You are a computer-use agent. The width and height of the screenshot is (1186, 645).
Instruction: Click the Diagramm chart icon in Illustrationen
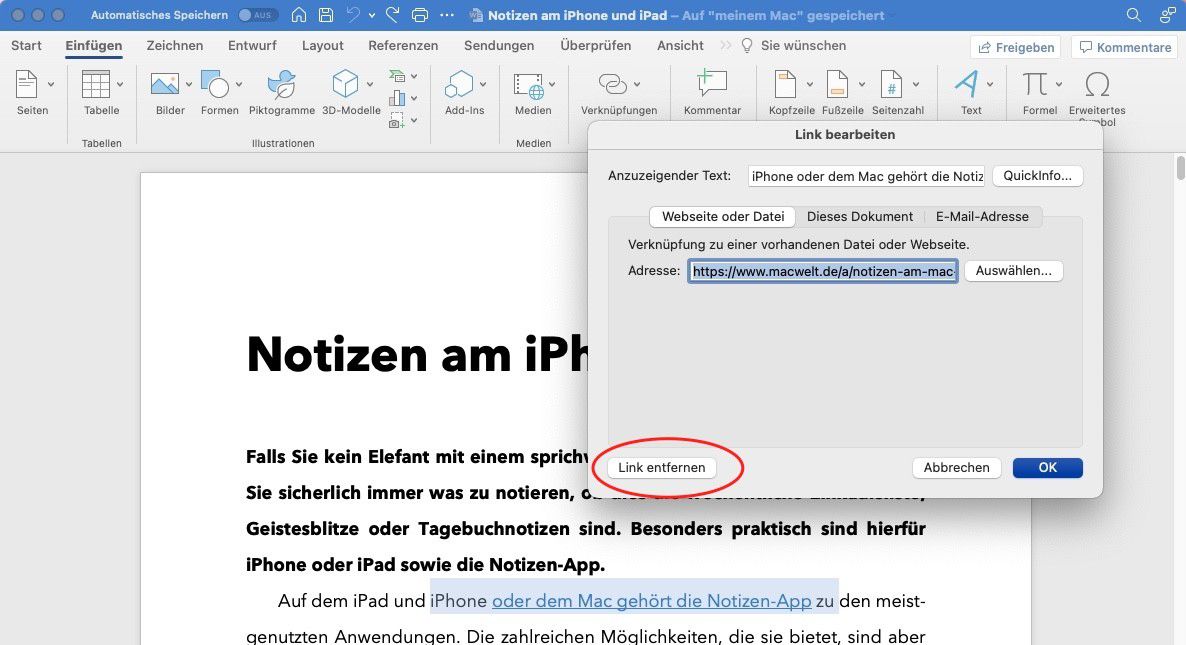click(397, 98)
